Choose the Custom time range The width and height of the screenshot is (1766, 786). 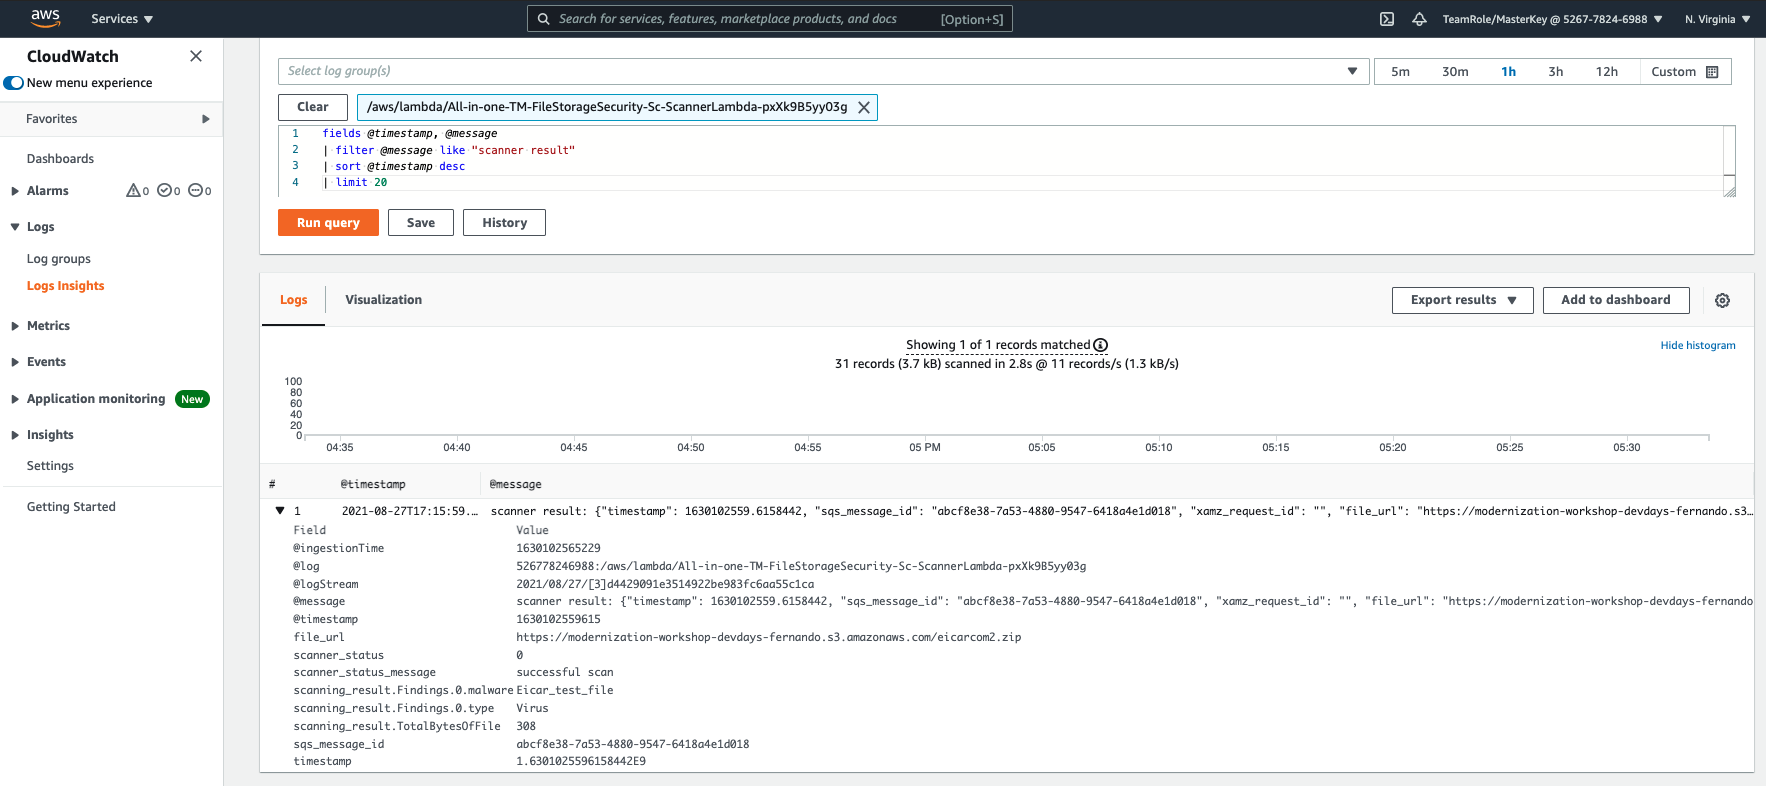pyautogui.click(x=1684, y=72)
